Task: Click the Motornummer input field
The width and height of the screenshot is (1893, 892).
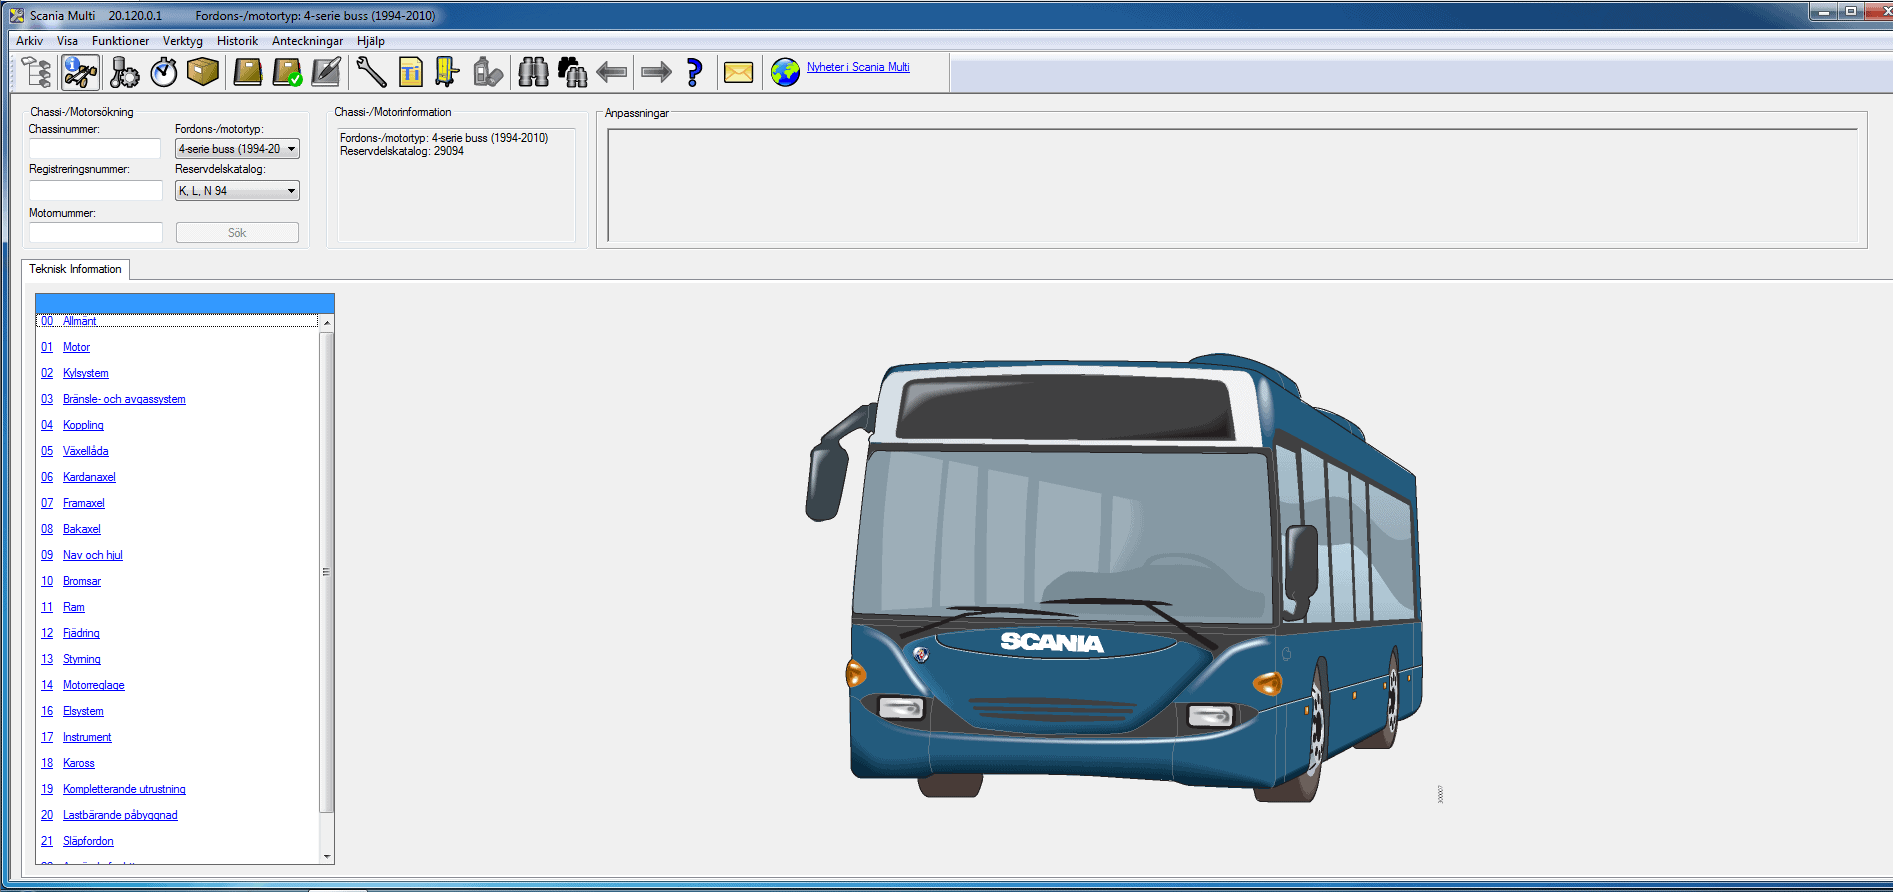Action: [95, 233]
